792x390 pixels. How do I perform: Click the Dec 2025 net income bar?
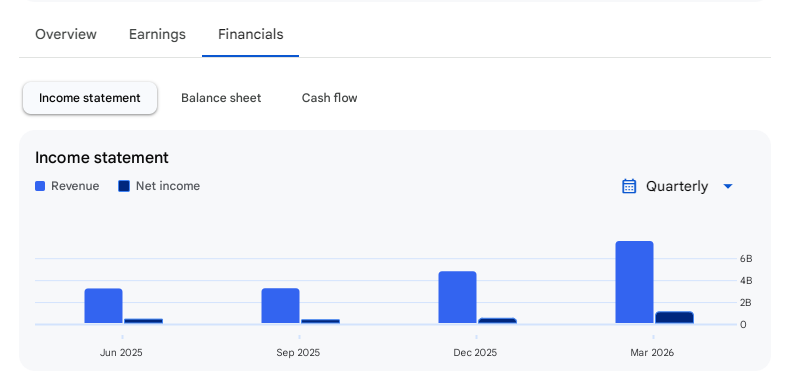(x=497, y=321)
